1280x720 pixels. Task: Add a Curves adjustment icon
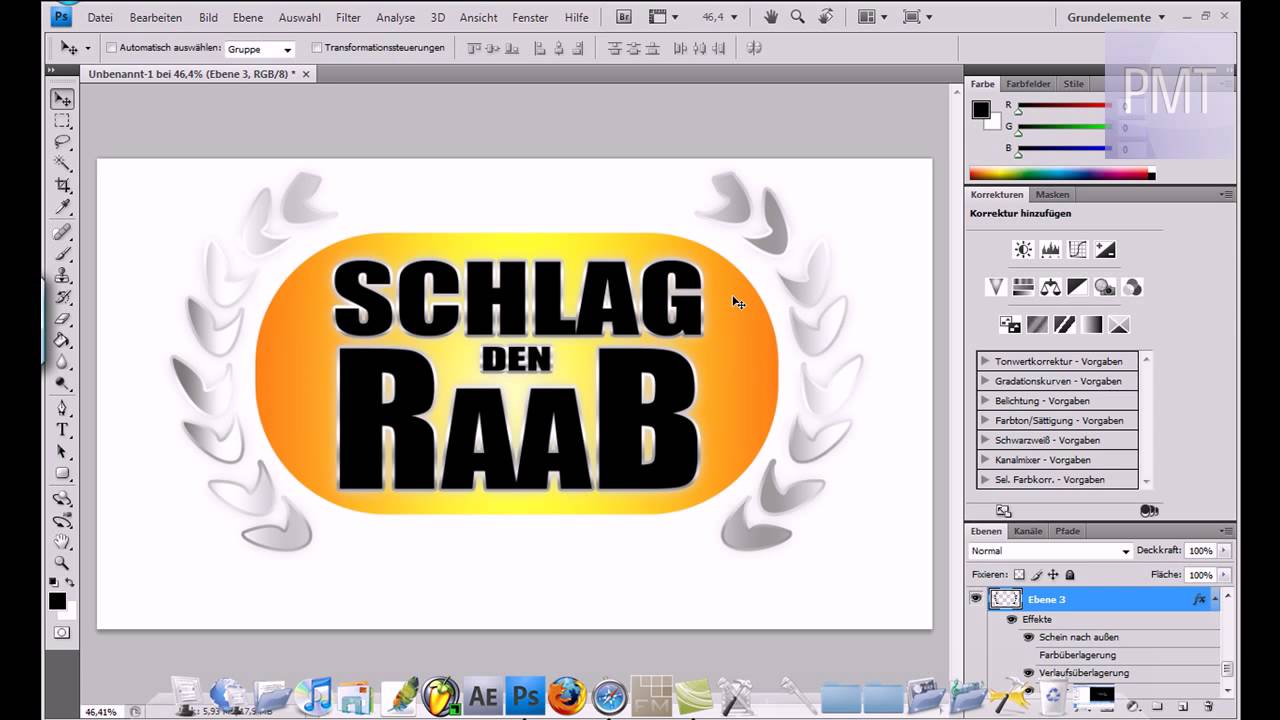(1077, 250)
